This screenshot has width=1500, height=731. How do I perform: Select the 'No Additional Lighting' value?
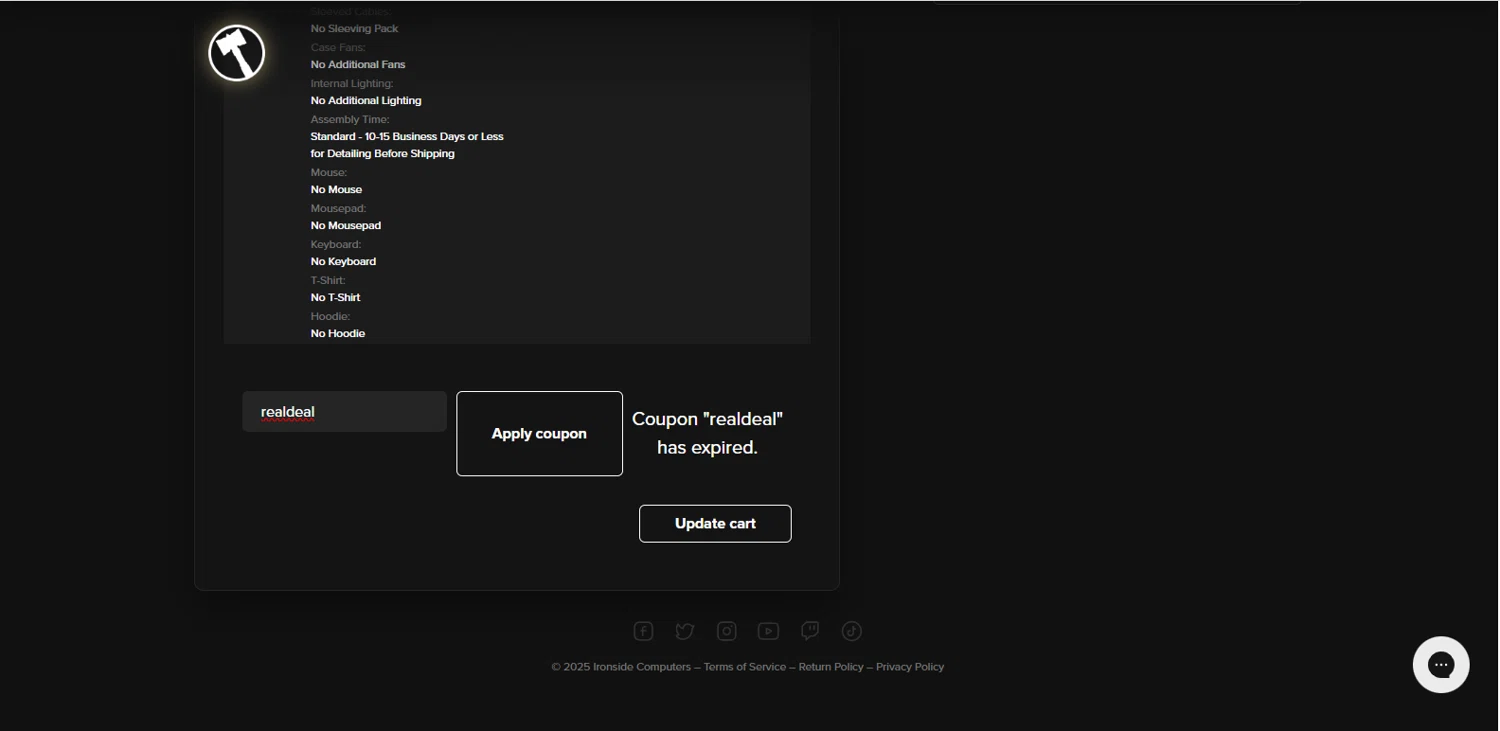tap(366, 101)
